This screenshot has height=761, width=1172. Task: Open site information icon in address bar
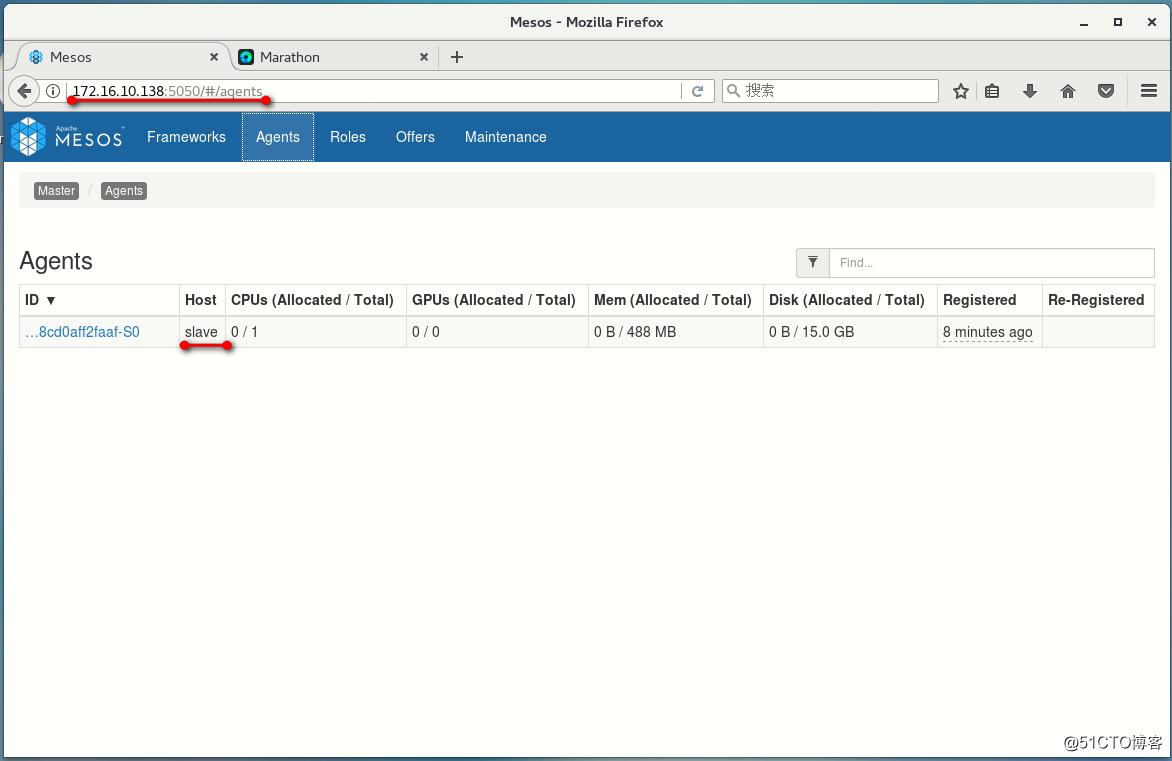(53, 91)
